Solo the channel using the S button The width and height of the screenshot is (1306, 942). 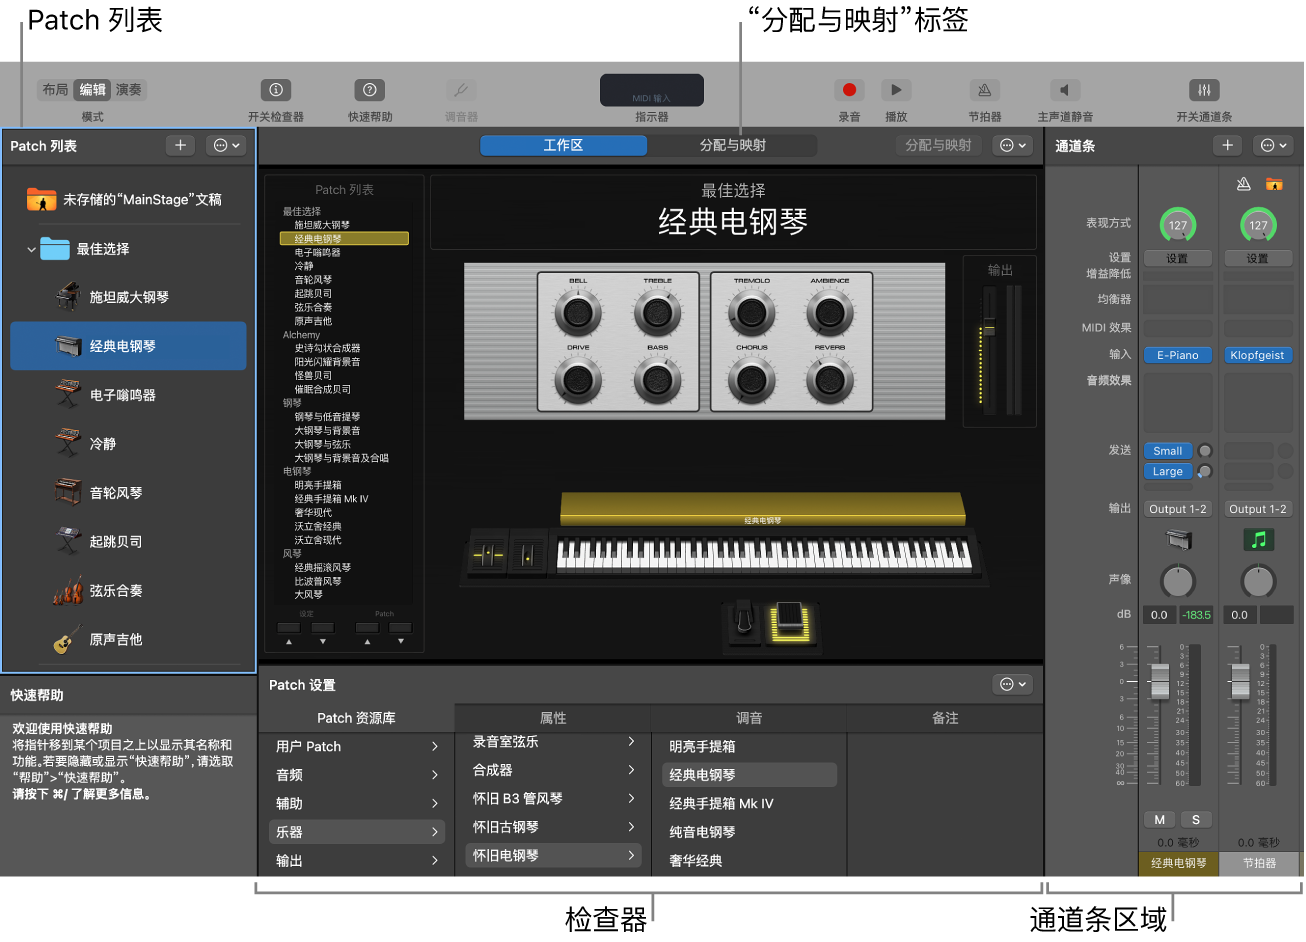(1196, 819)
